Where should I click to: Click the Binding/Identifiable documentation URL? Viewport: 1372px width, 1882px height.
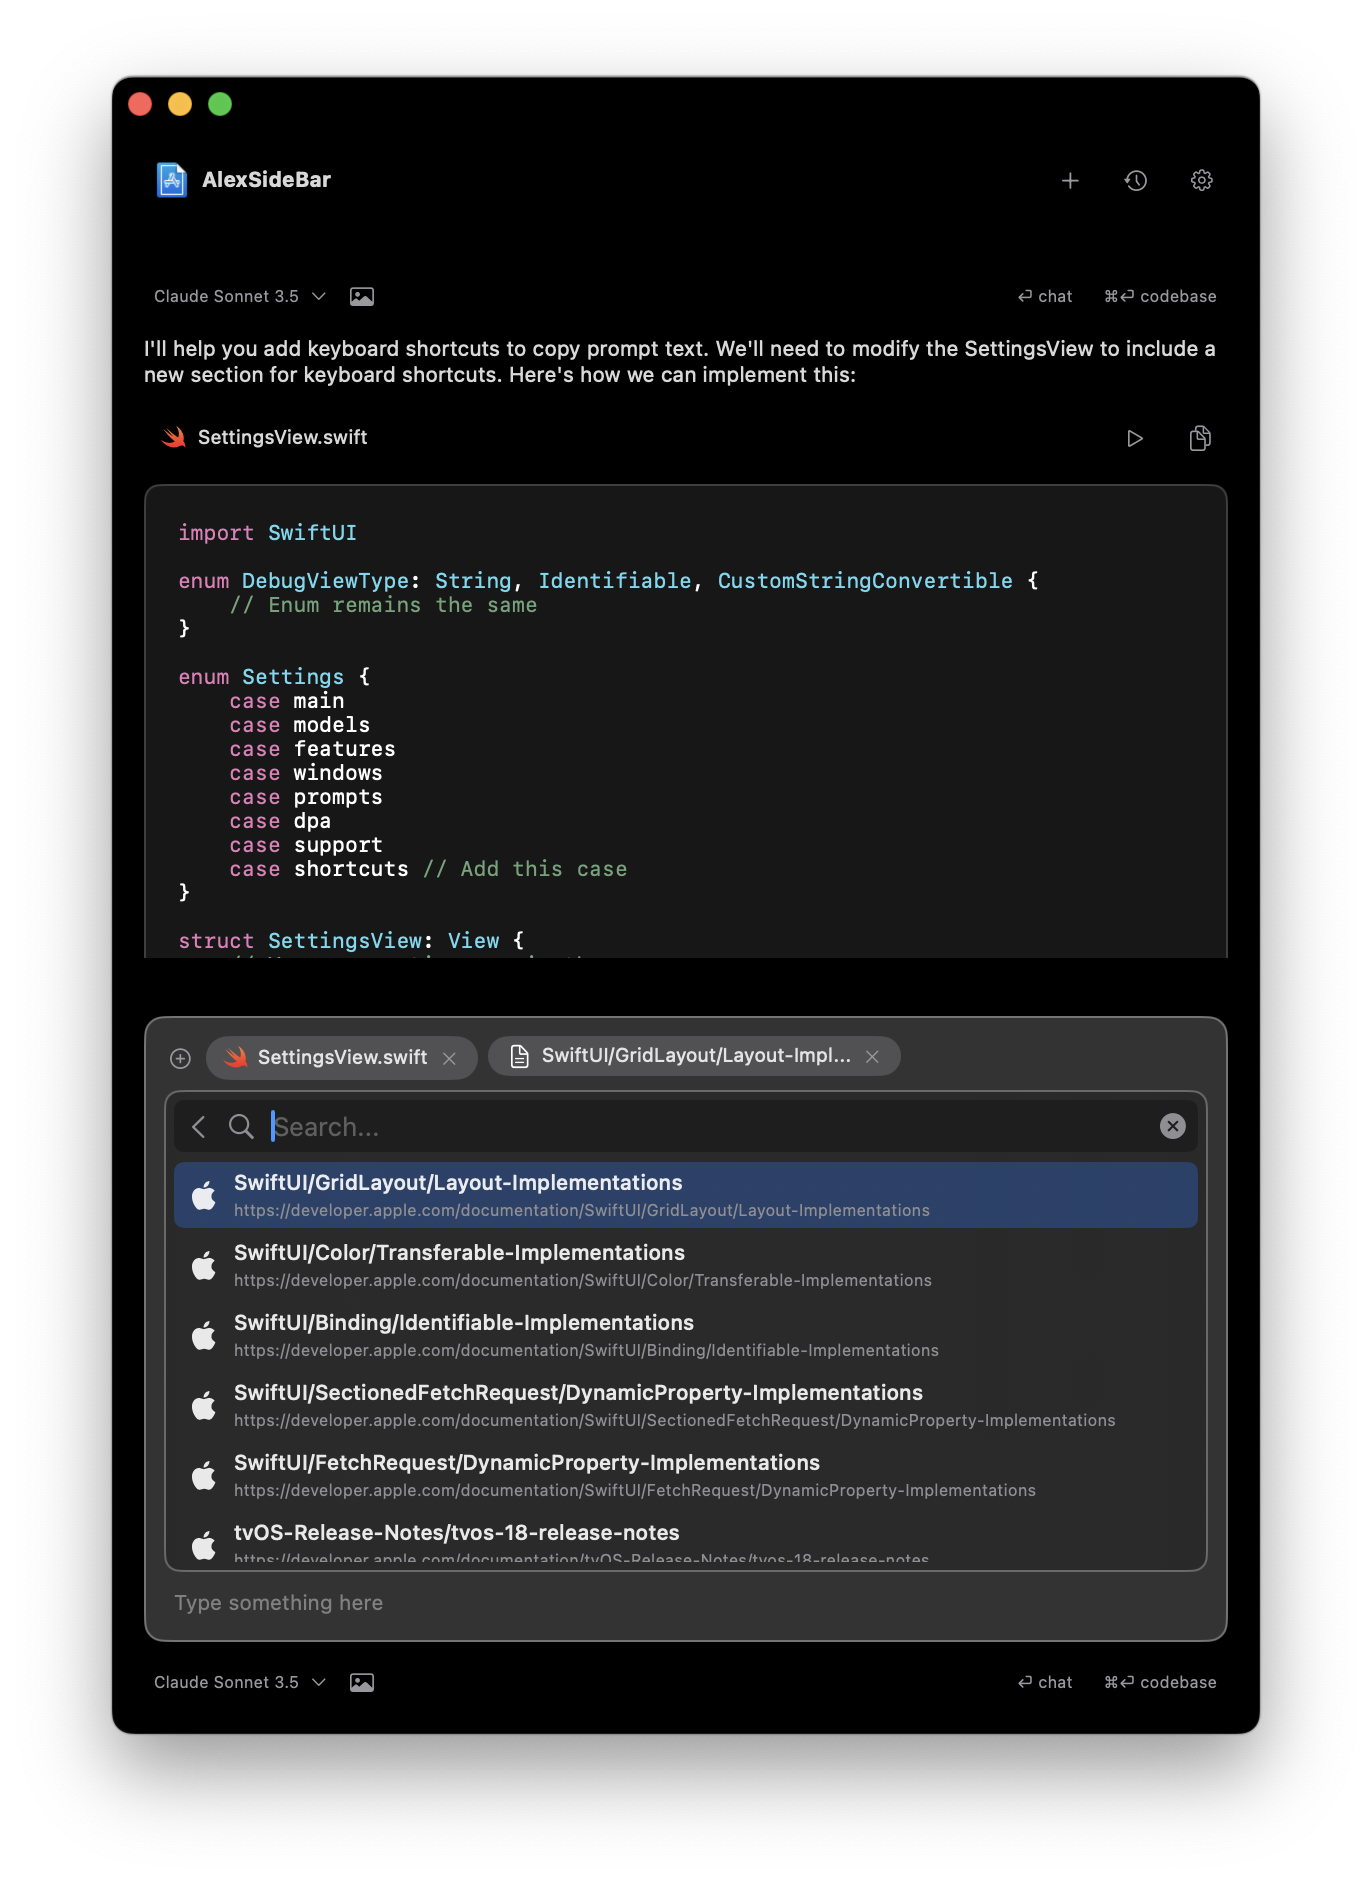(586, 1350)
